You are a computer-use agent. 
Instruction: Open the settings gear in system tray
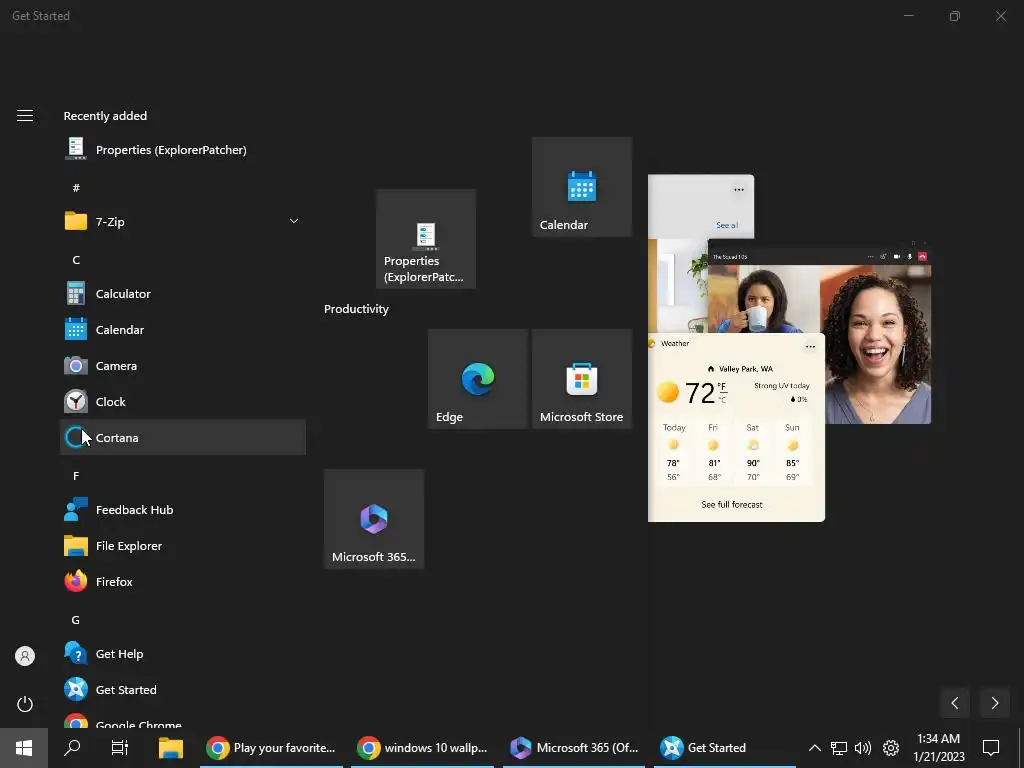point(891,748)
